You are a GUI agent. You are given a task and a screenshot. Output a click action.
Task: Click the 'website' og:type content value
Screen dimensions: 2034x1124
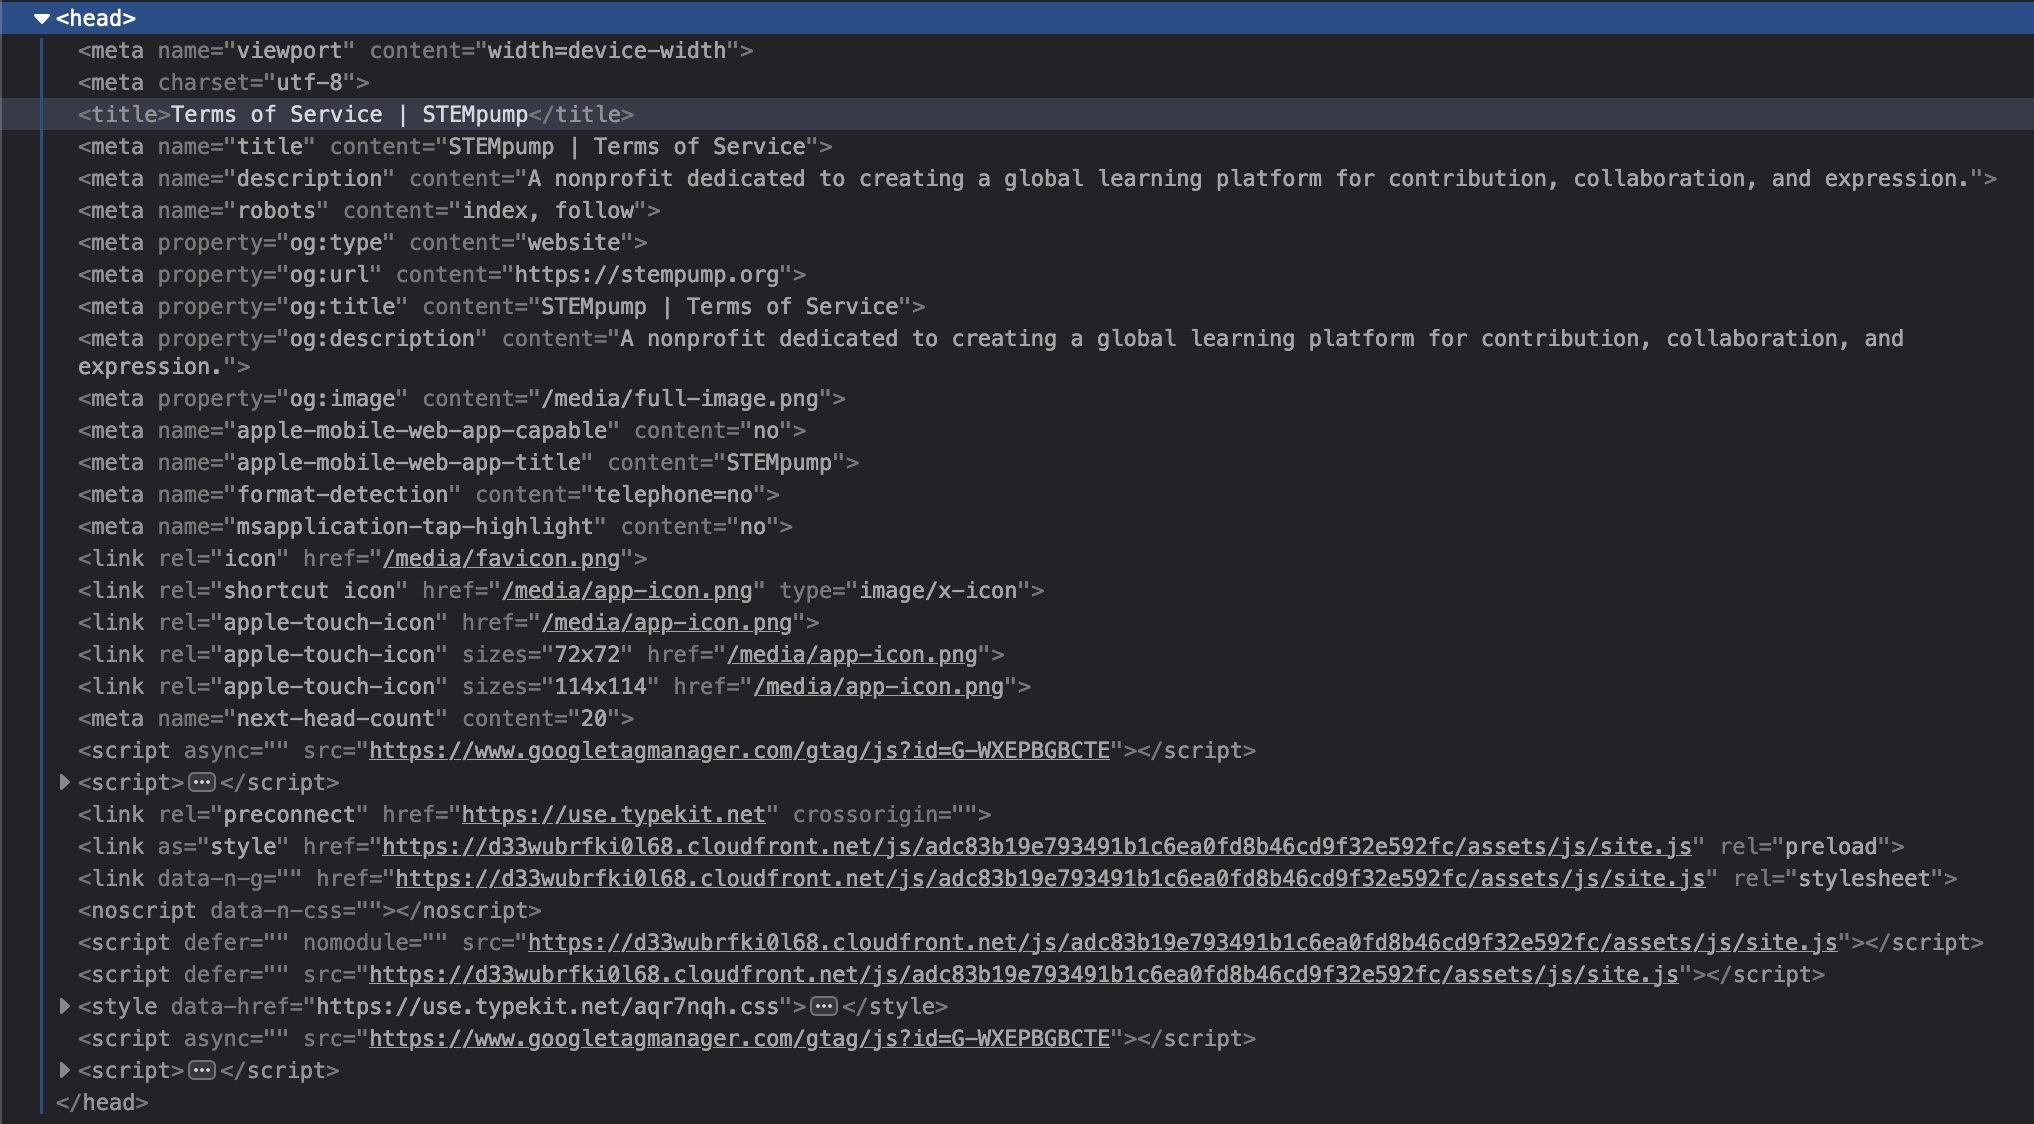click(x=574, y=242)
